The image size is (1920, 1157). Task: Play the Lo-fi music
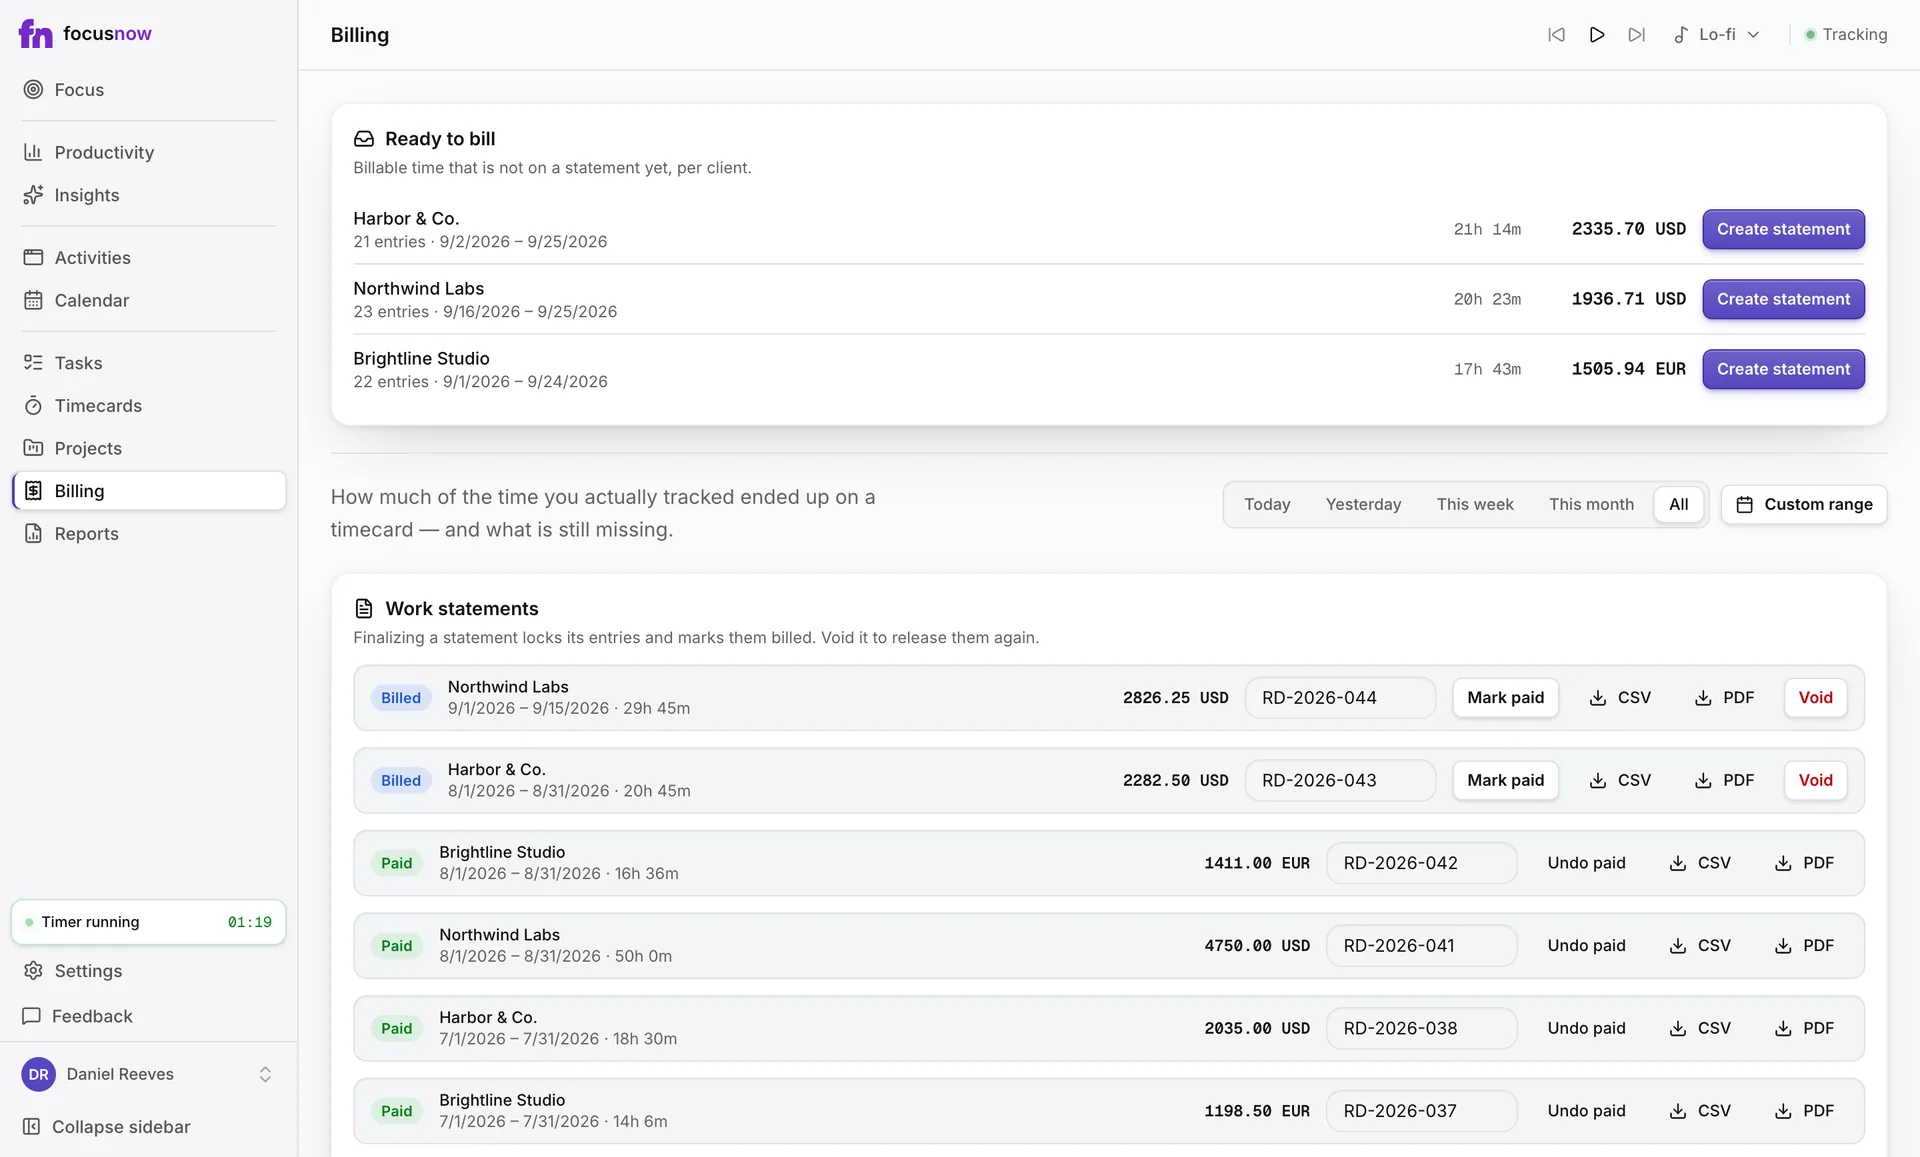point(1597,34)
